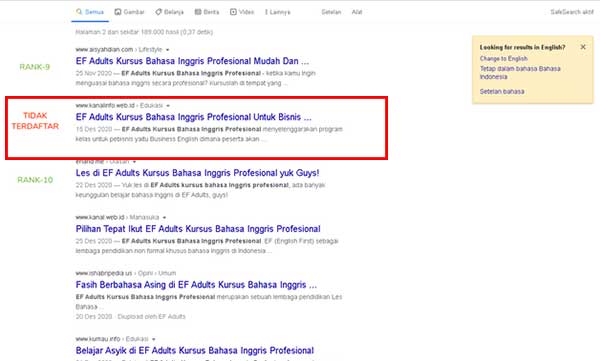Click the snippet dated 25 Nov 2020
This screenshot has width=600, height=361.
pos(196,78)
